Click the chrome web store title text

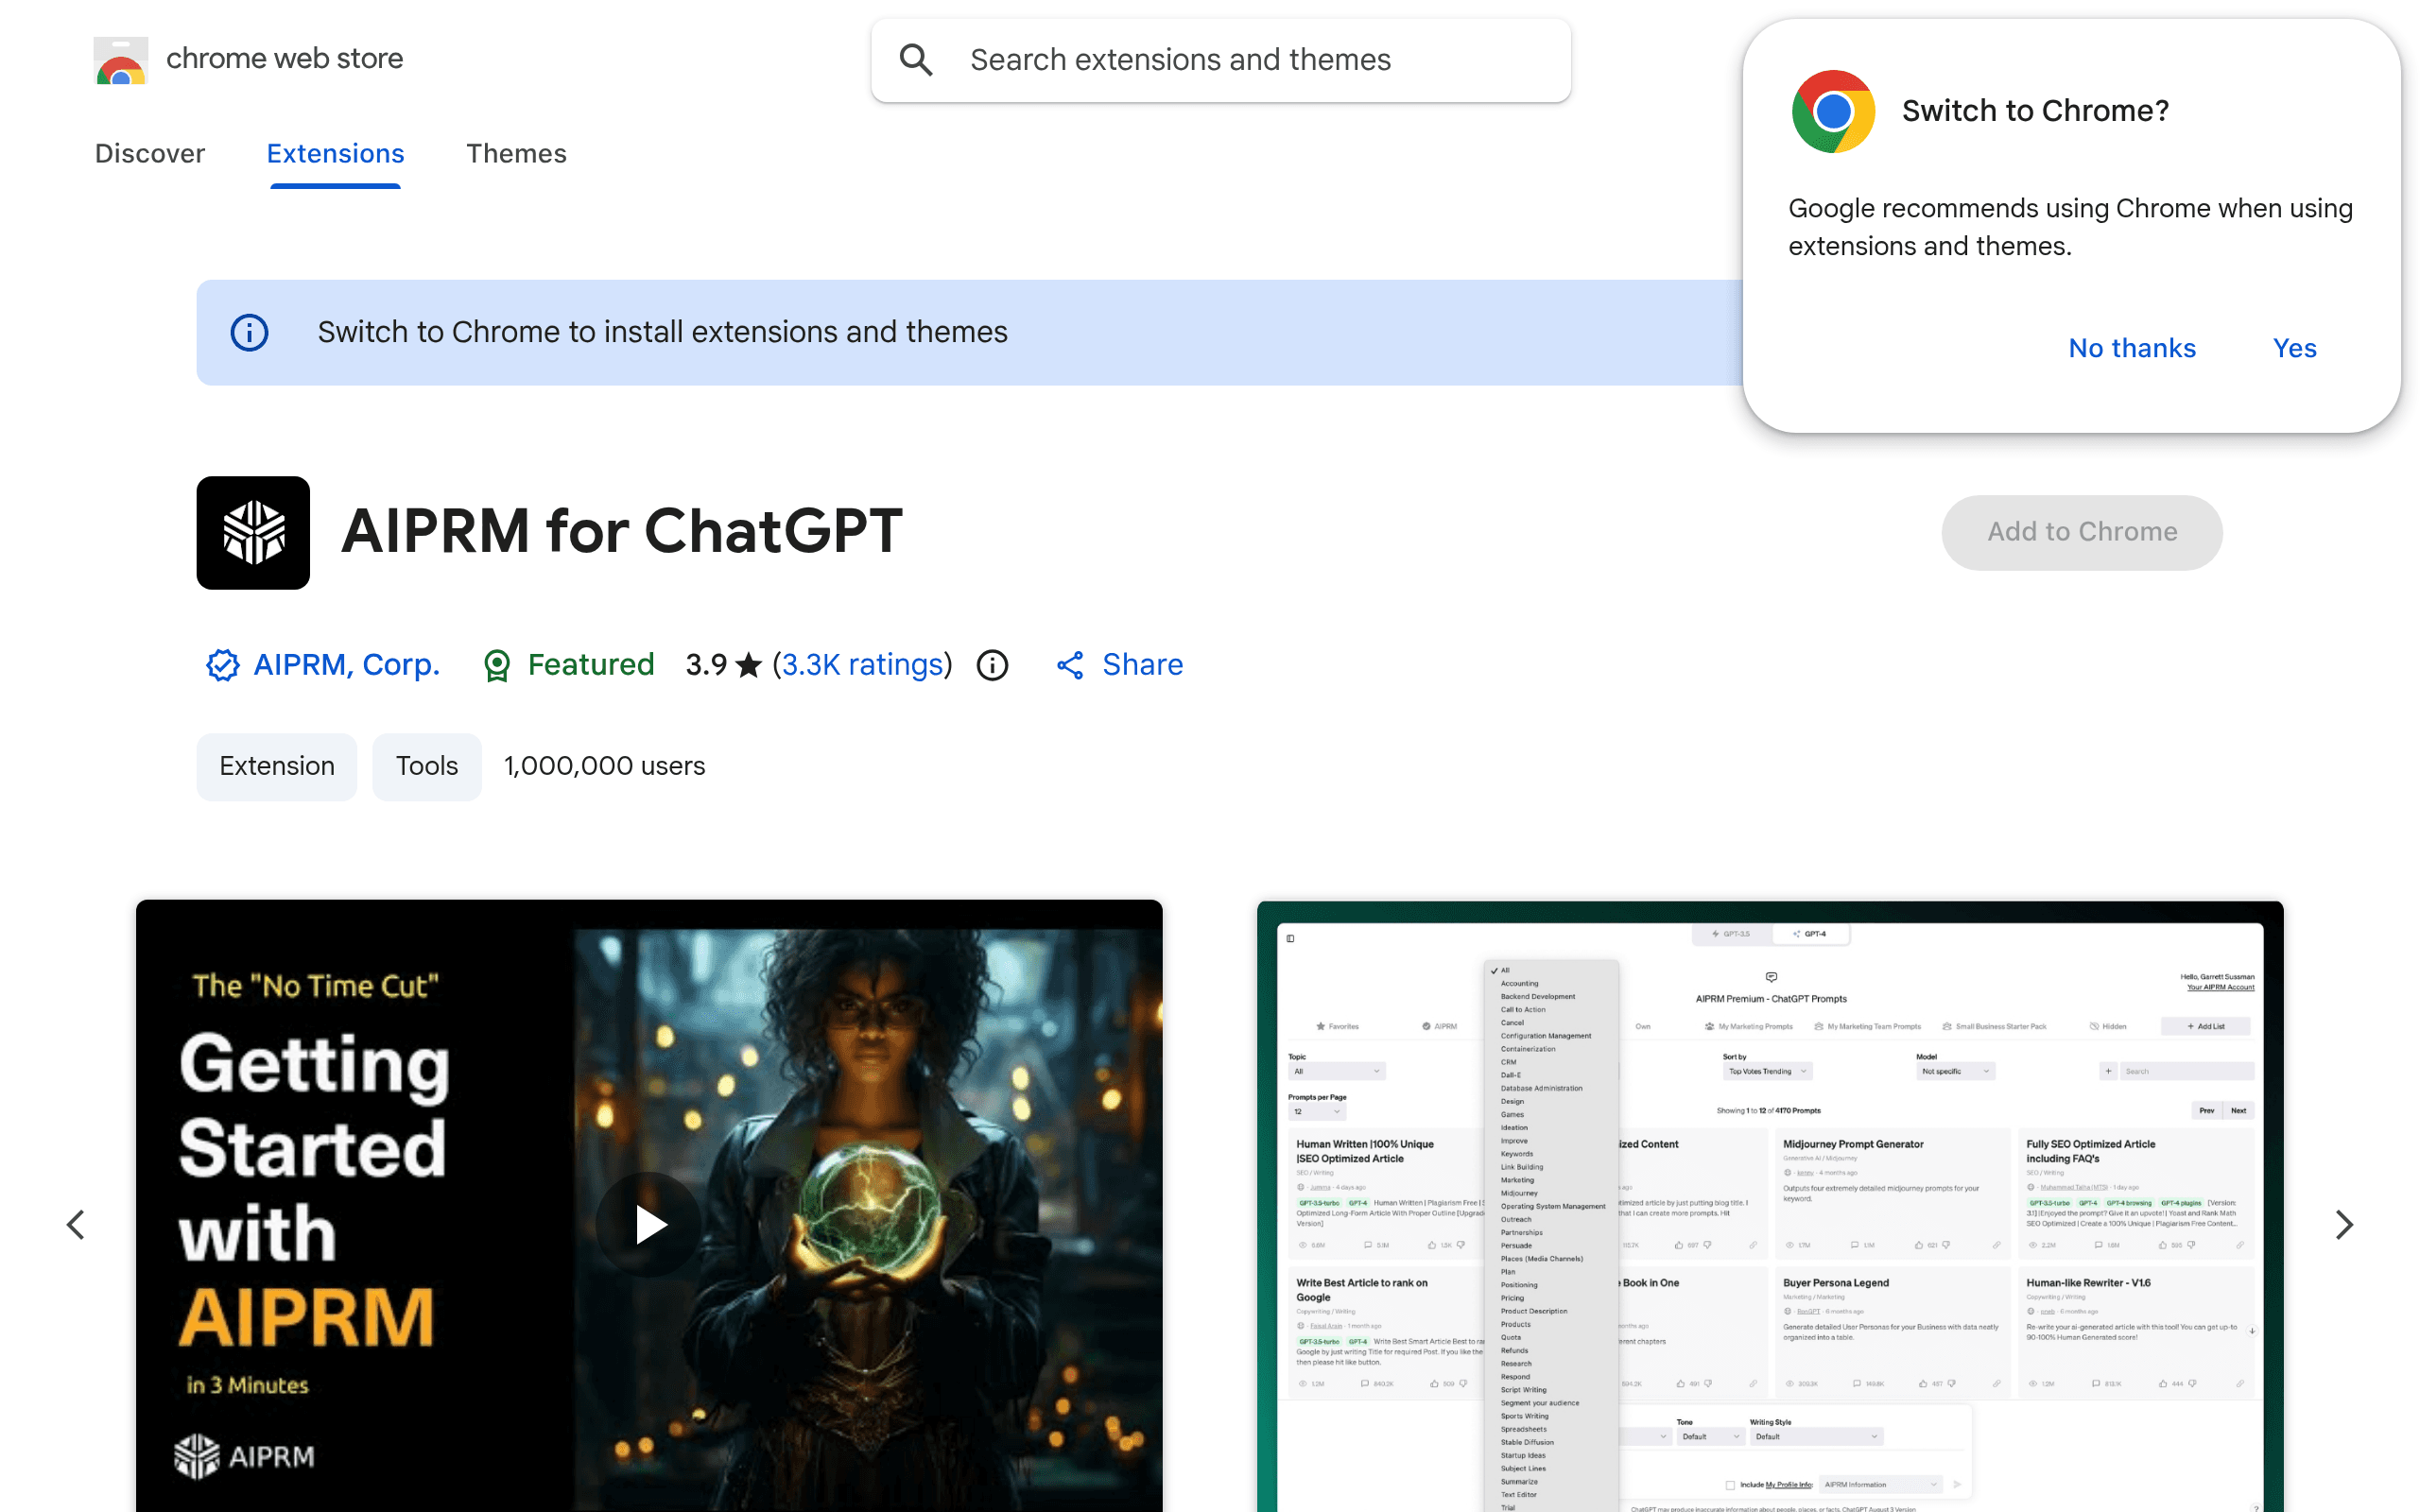coord(285,59)
